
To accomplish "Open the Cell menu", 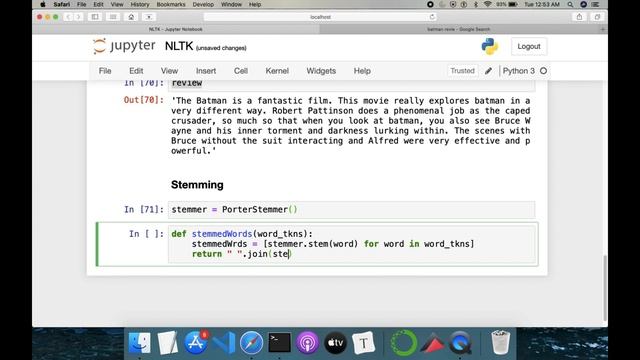I will 241,71.
